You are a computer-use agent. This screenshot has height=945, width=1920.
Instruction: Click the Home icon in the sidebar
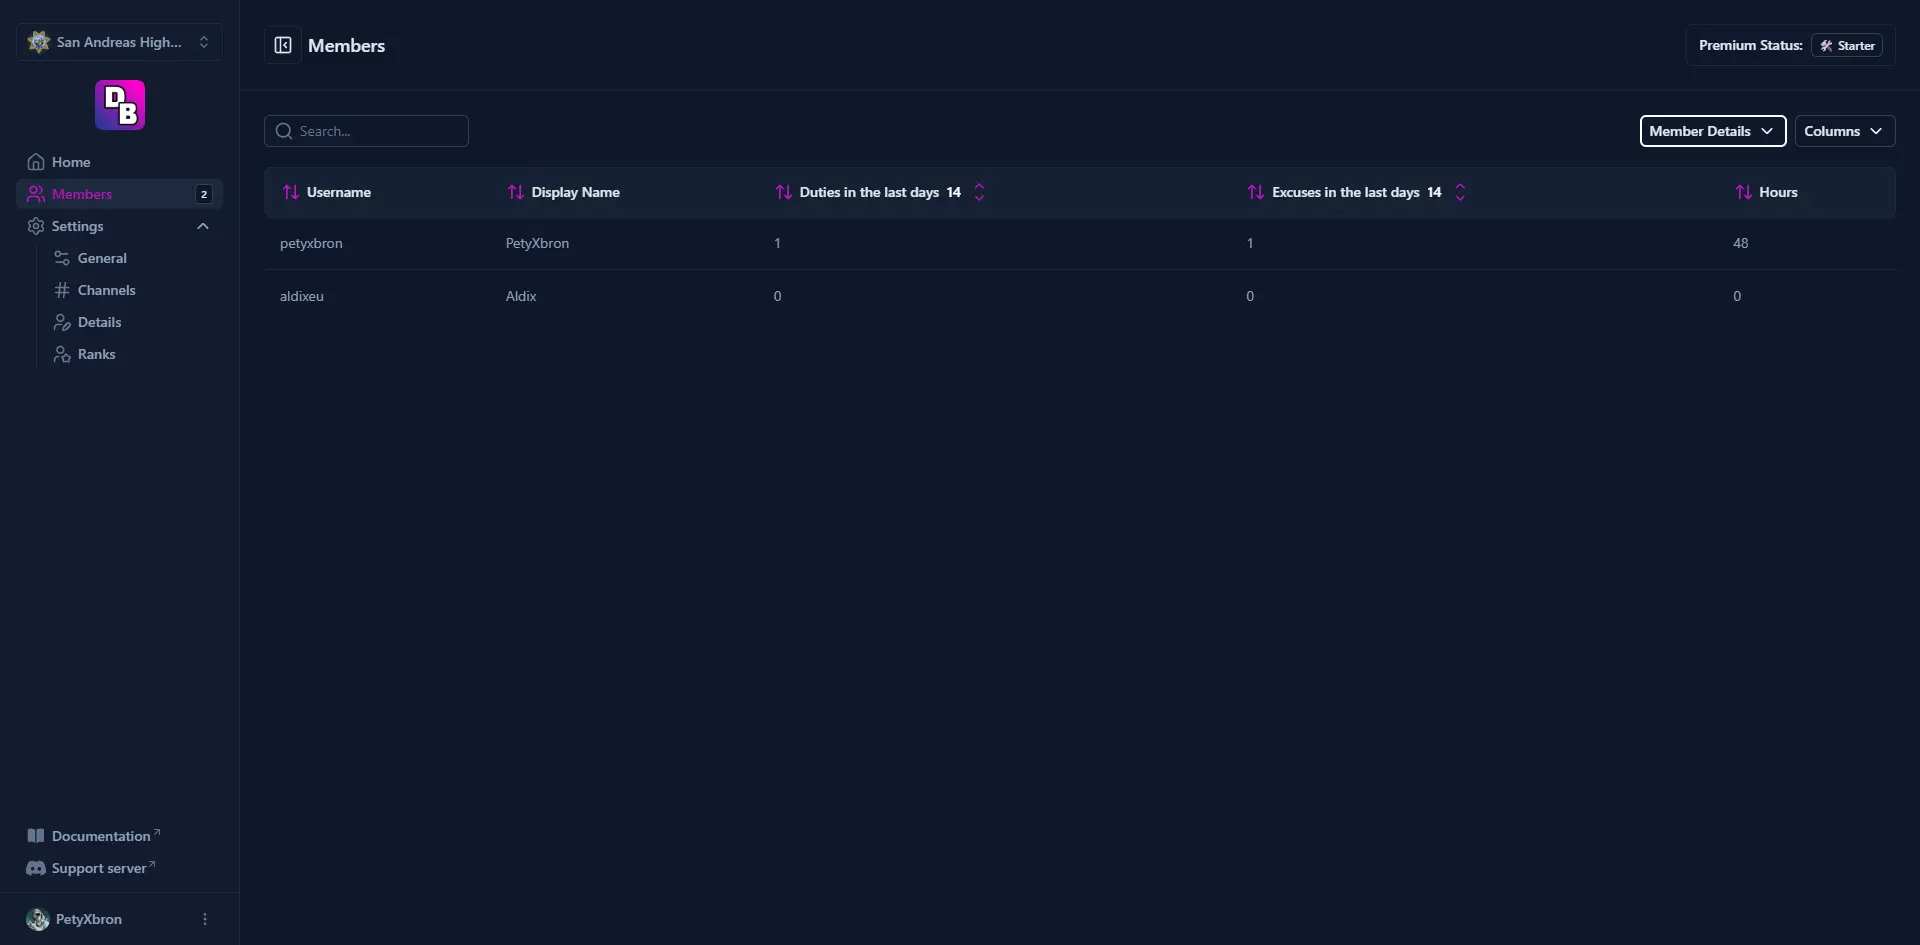[x=36, y=161]
